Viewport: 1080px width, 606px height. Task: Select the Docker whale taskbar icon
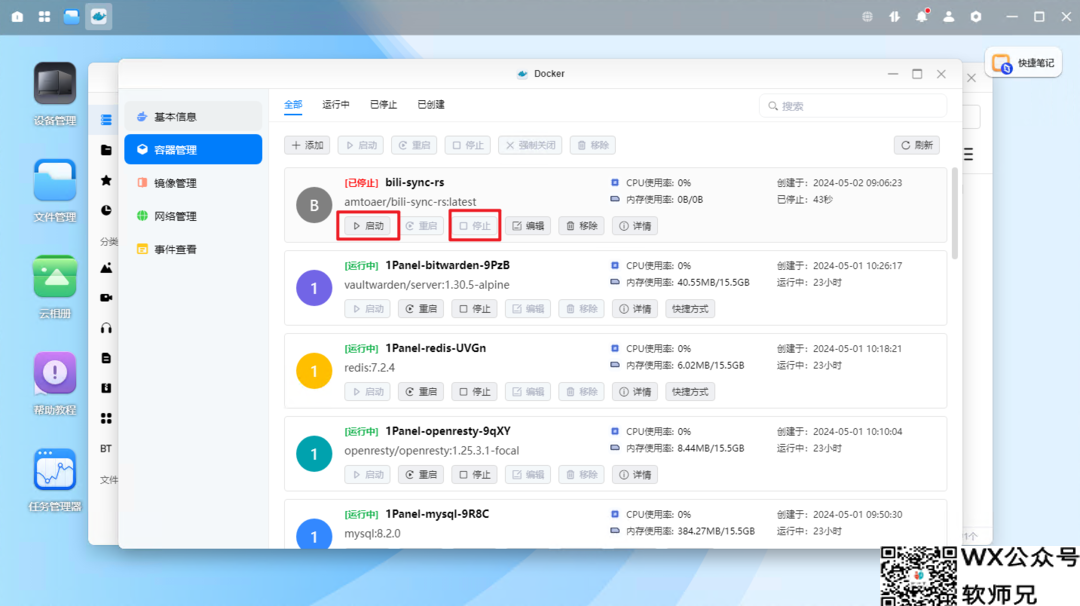98,17
